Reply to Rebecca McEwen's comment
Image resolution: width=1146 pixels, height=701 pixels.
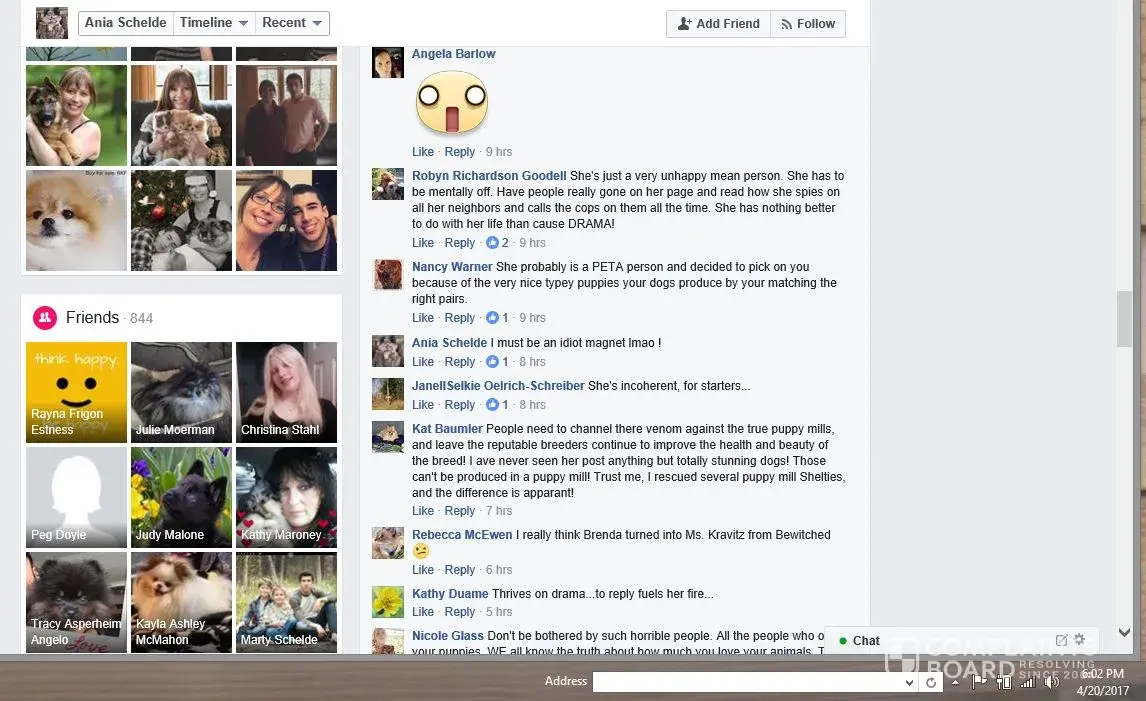(x=460, y=569)
